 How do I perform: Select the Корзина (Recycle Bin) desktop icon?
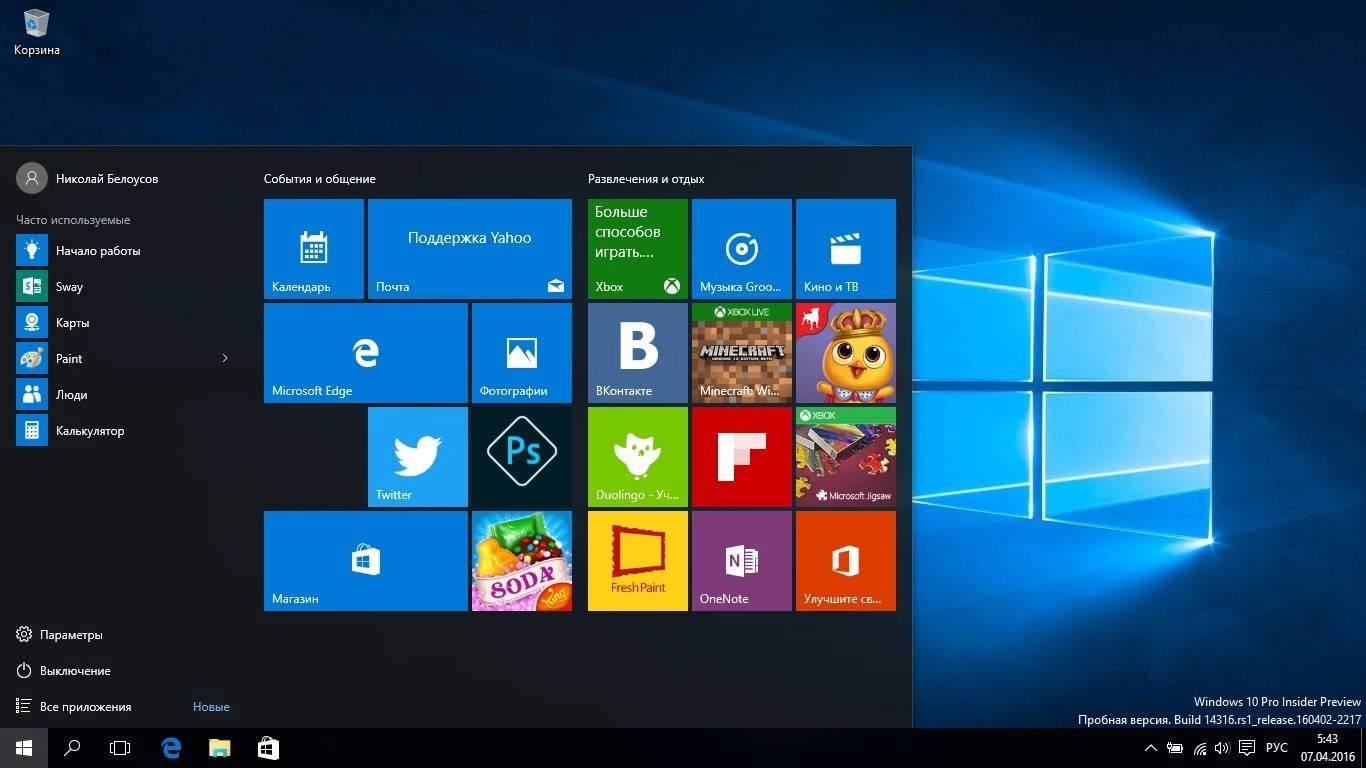(x=37, y=32)
